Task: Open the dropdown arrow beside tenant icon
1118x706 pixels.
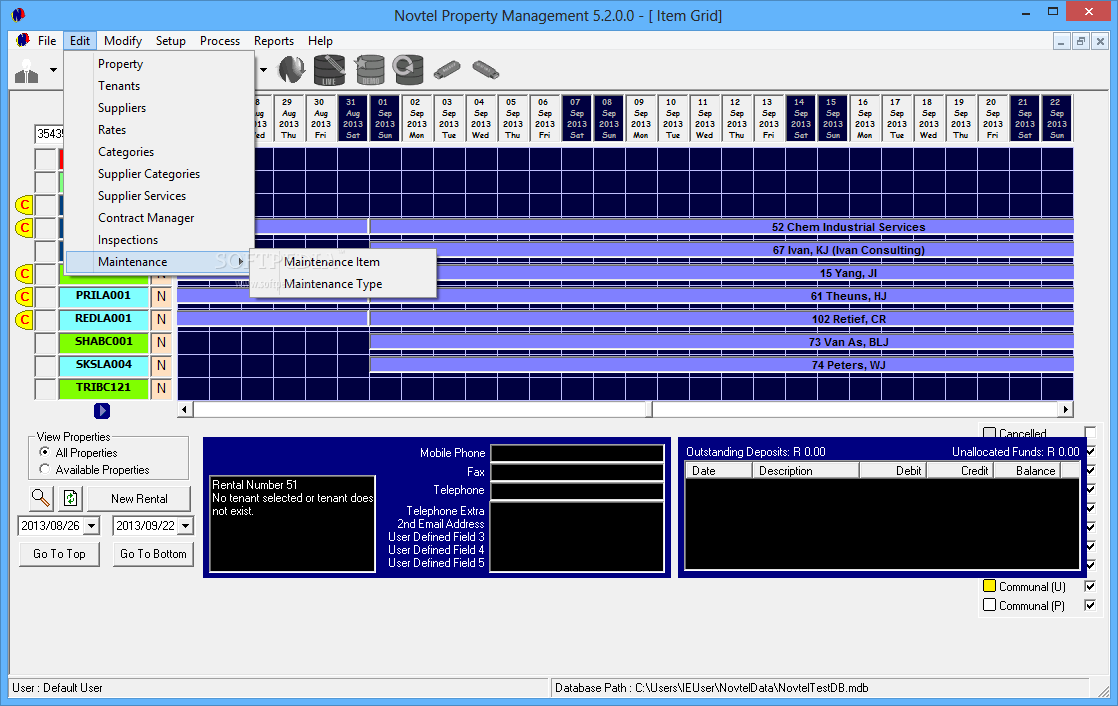Action: point(53,71)
